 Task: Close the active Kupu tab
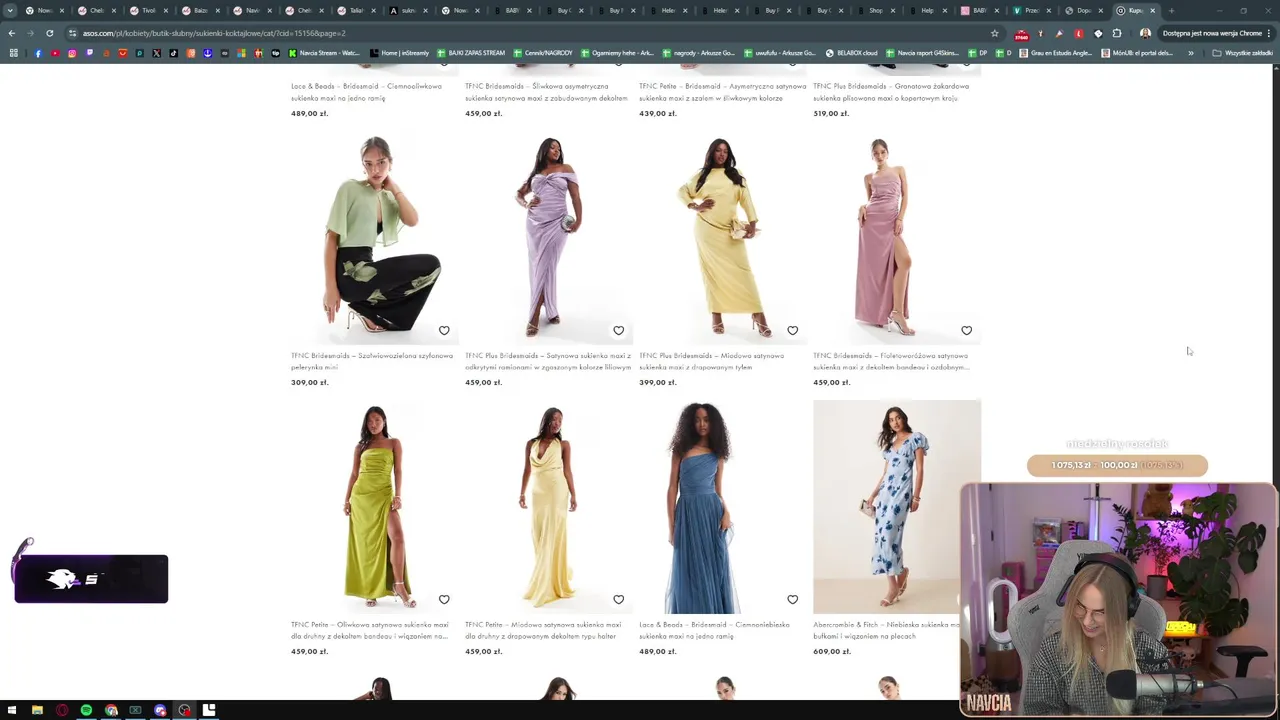click(x=1152, y=10)
